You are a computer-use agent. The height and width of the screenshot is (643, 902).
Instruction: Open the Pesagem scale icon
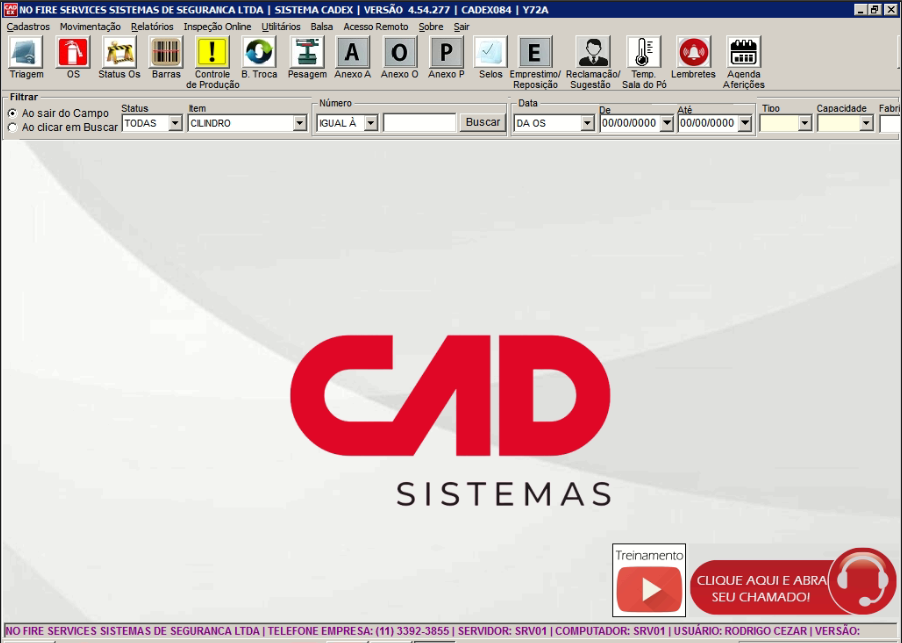307,52
